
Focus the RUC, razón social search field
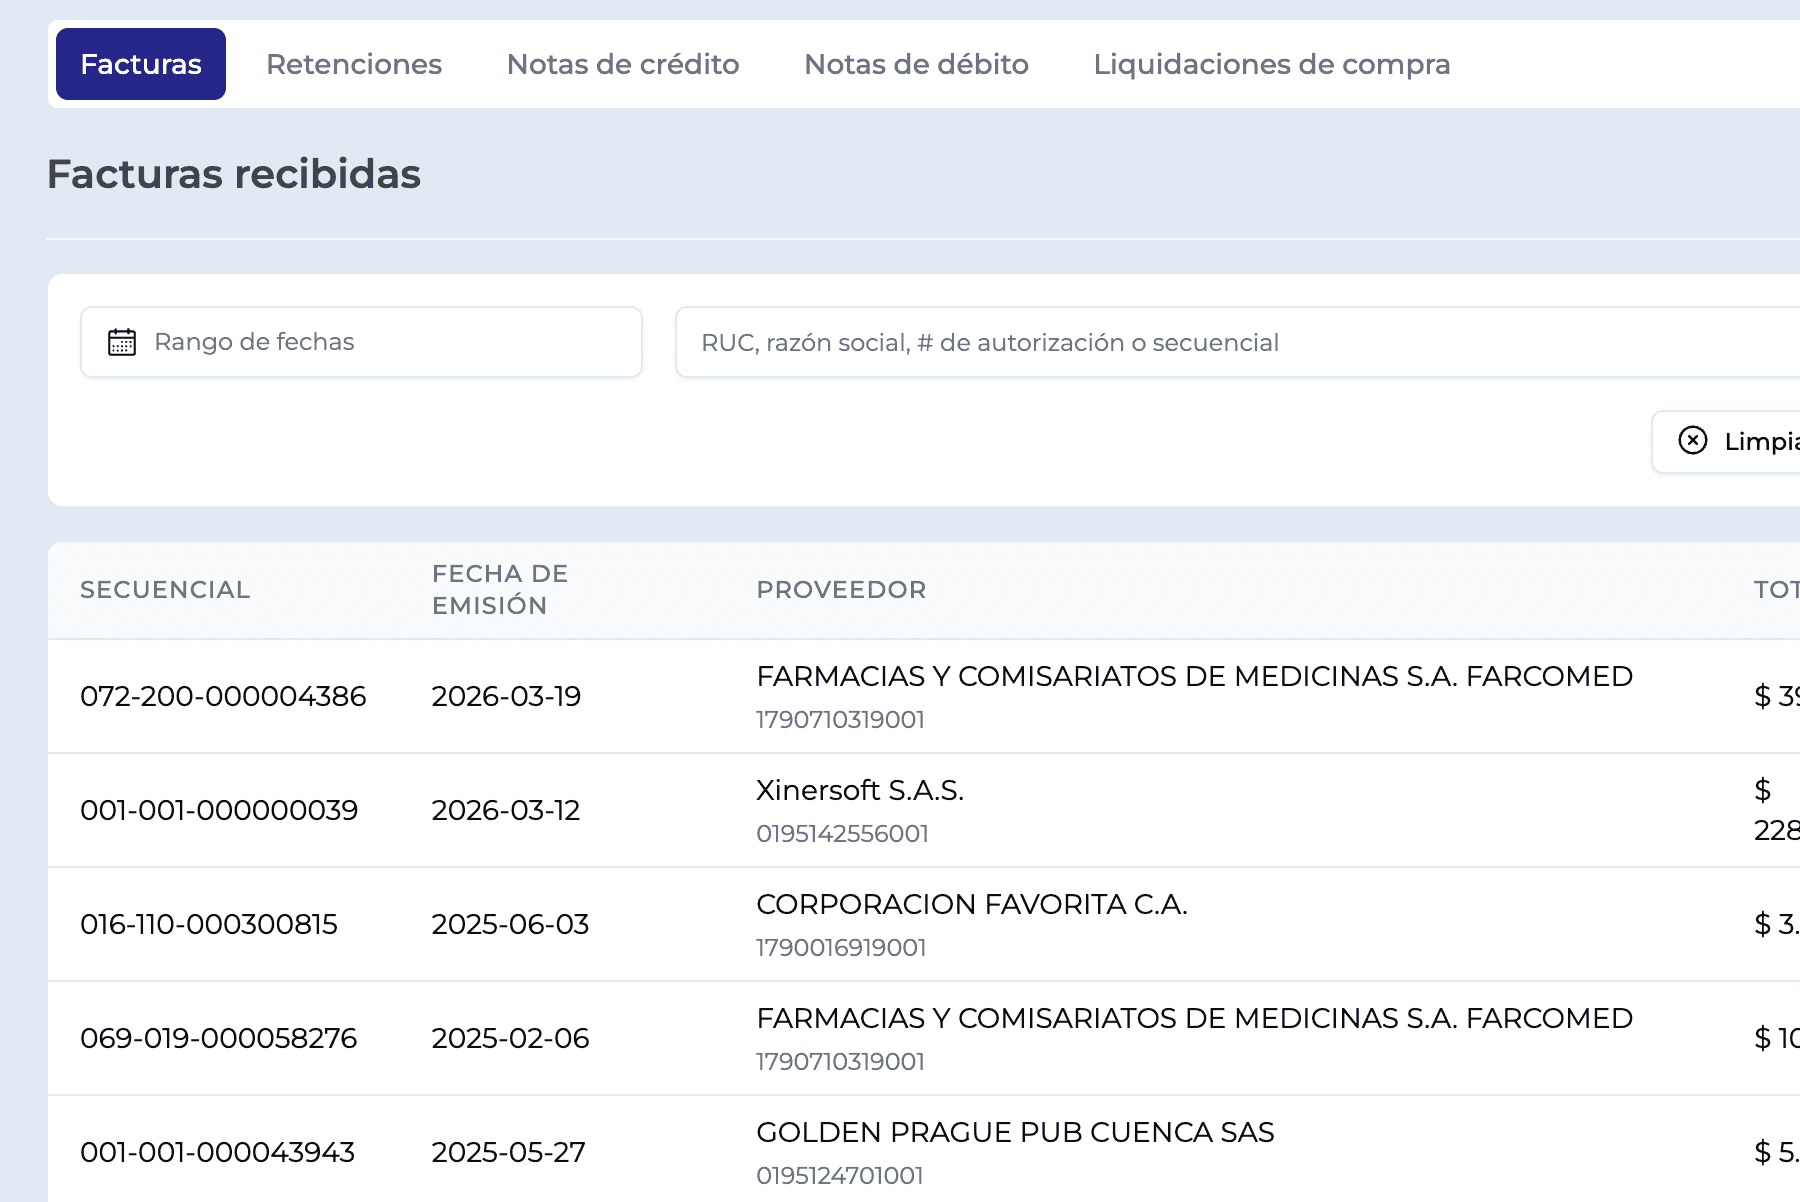pos(1238,342)
